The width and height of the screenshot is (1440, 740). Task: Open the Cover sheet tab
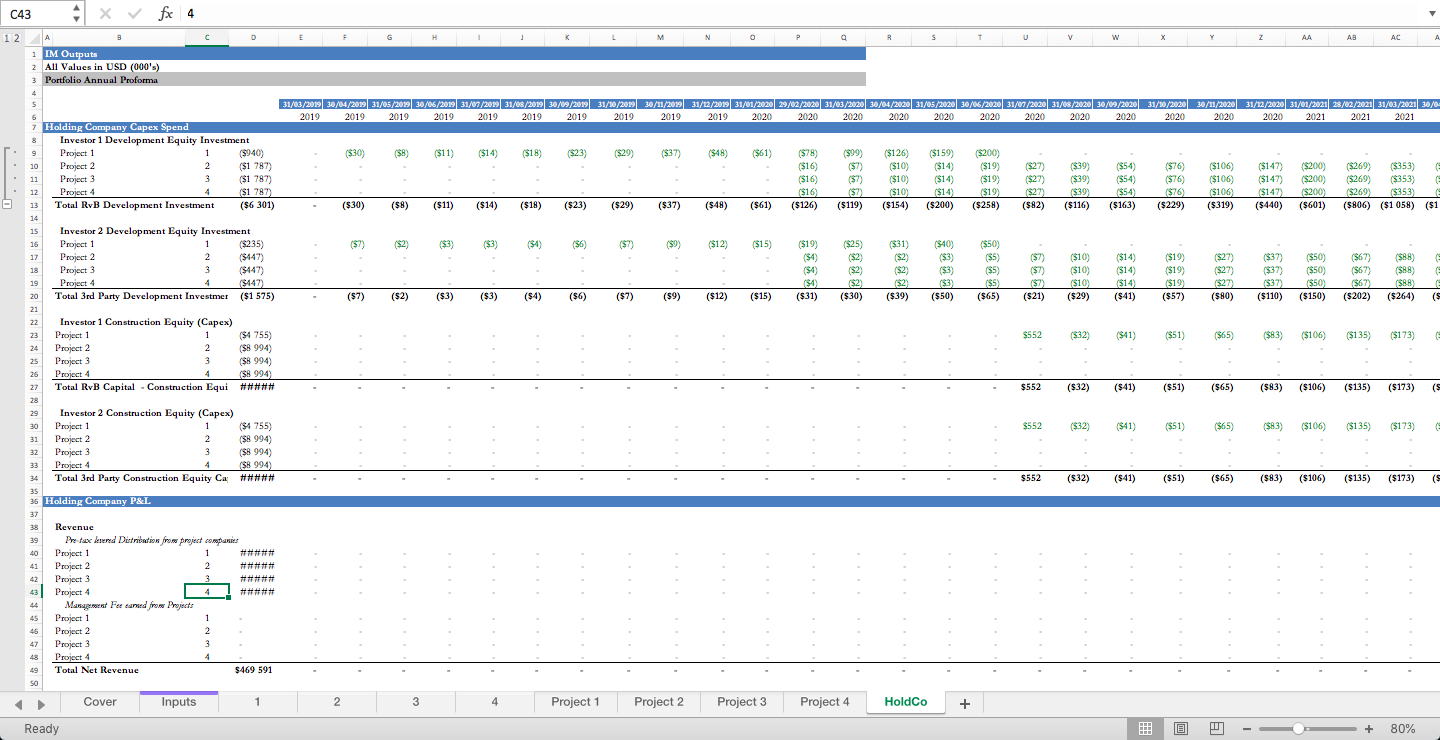click(x=100, y=702)
